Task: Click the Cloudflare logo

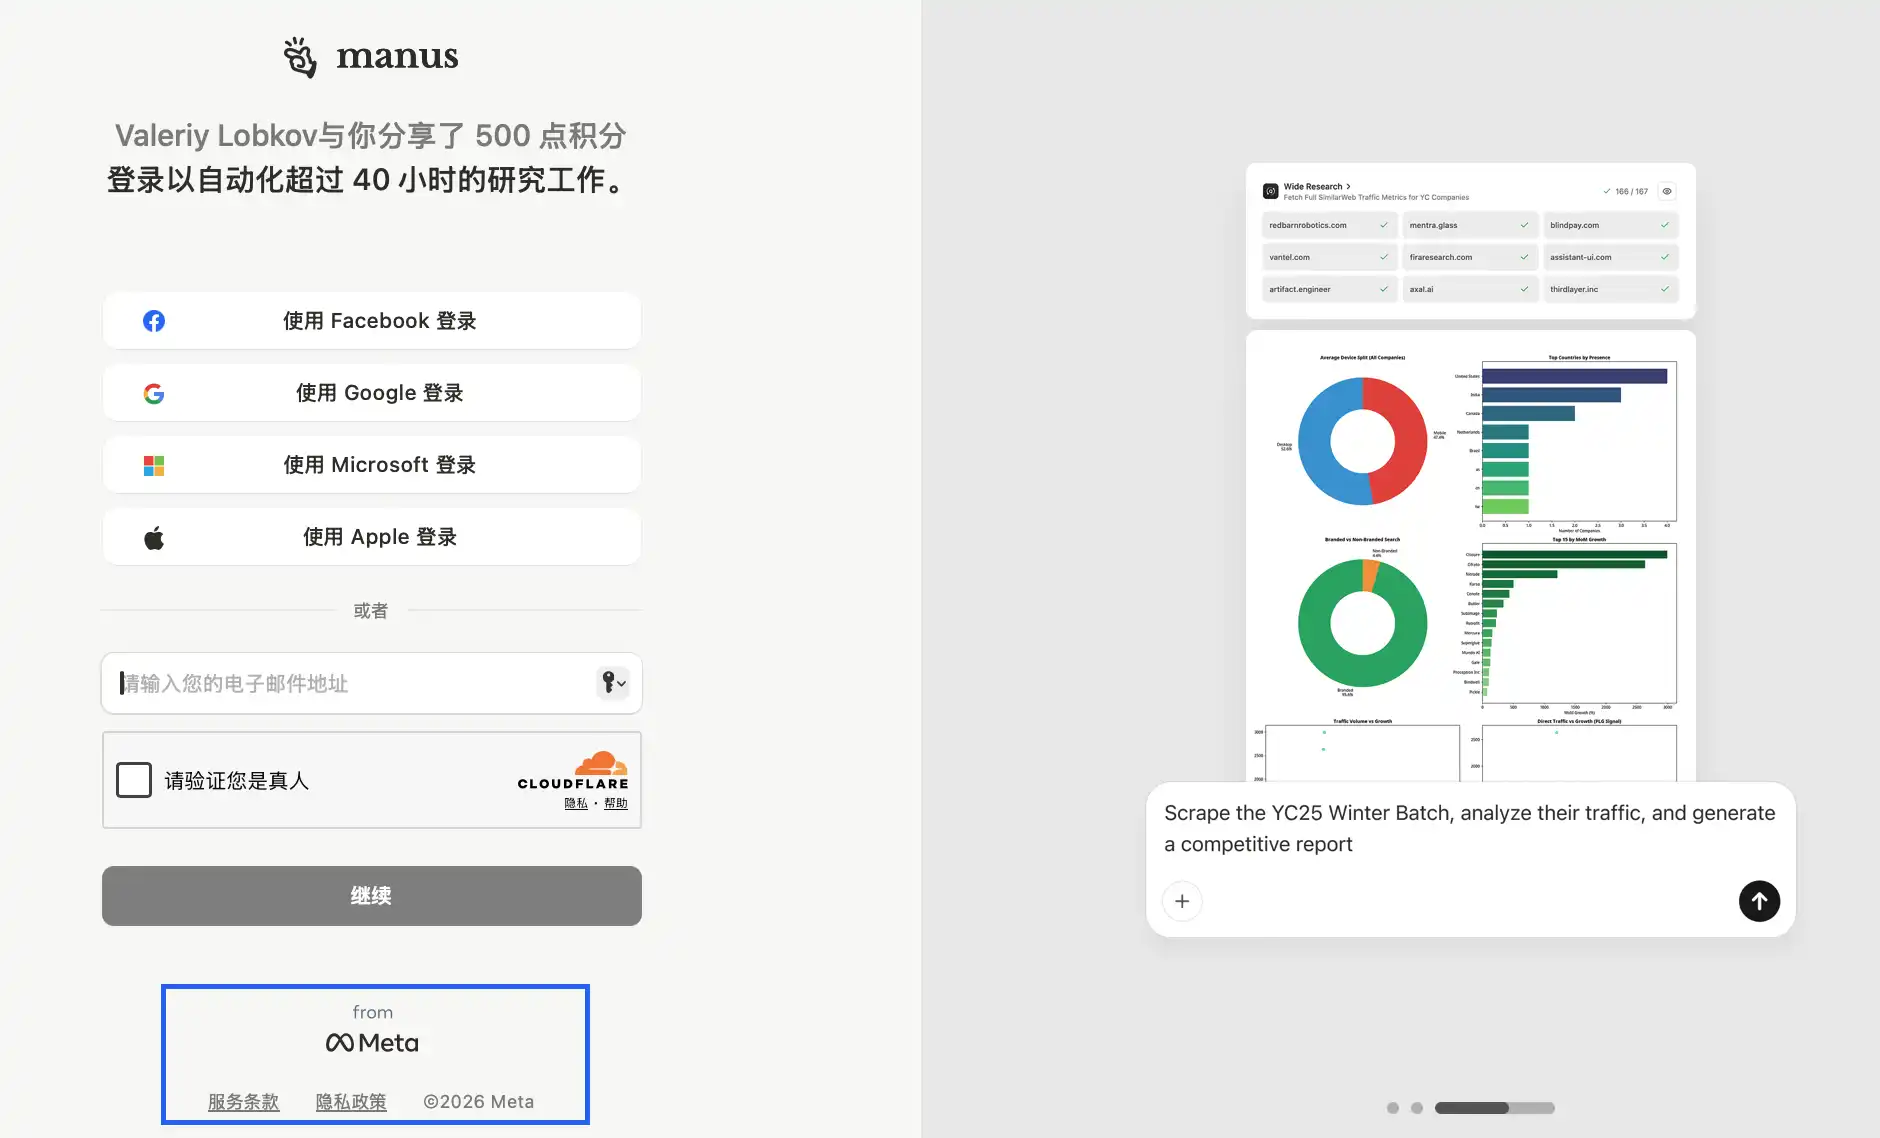Action: pyautogui.click(x=573, y=770)
